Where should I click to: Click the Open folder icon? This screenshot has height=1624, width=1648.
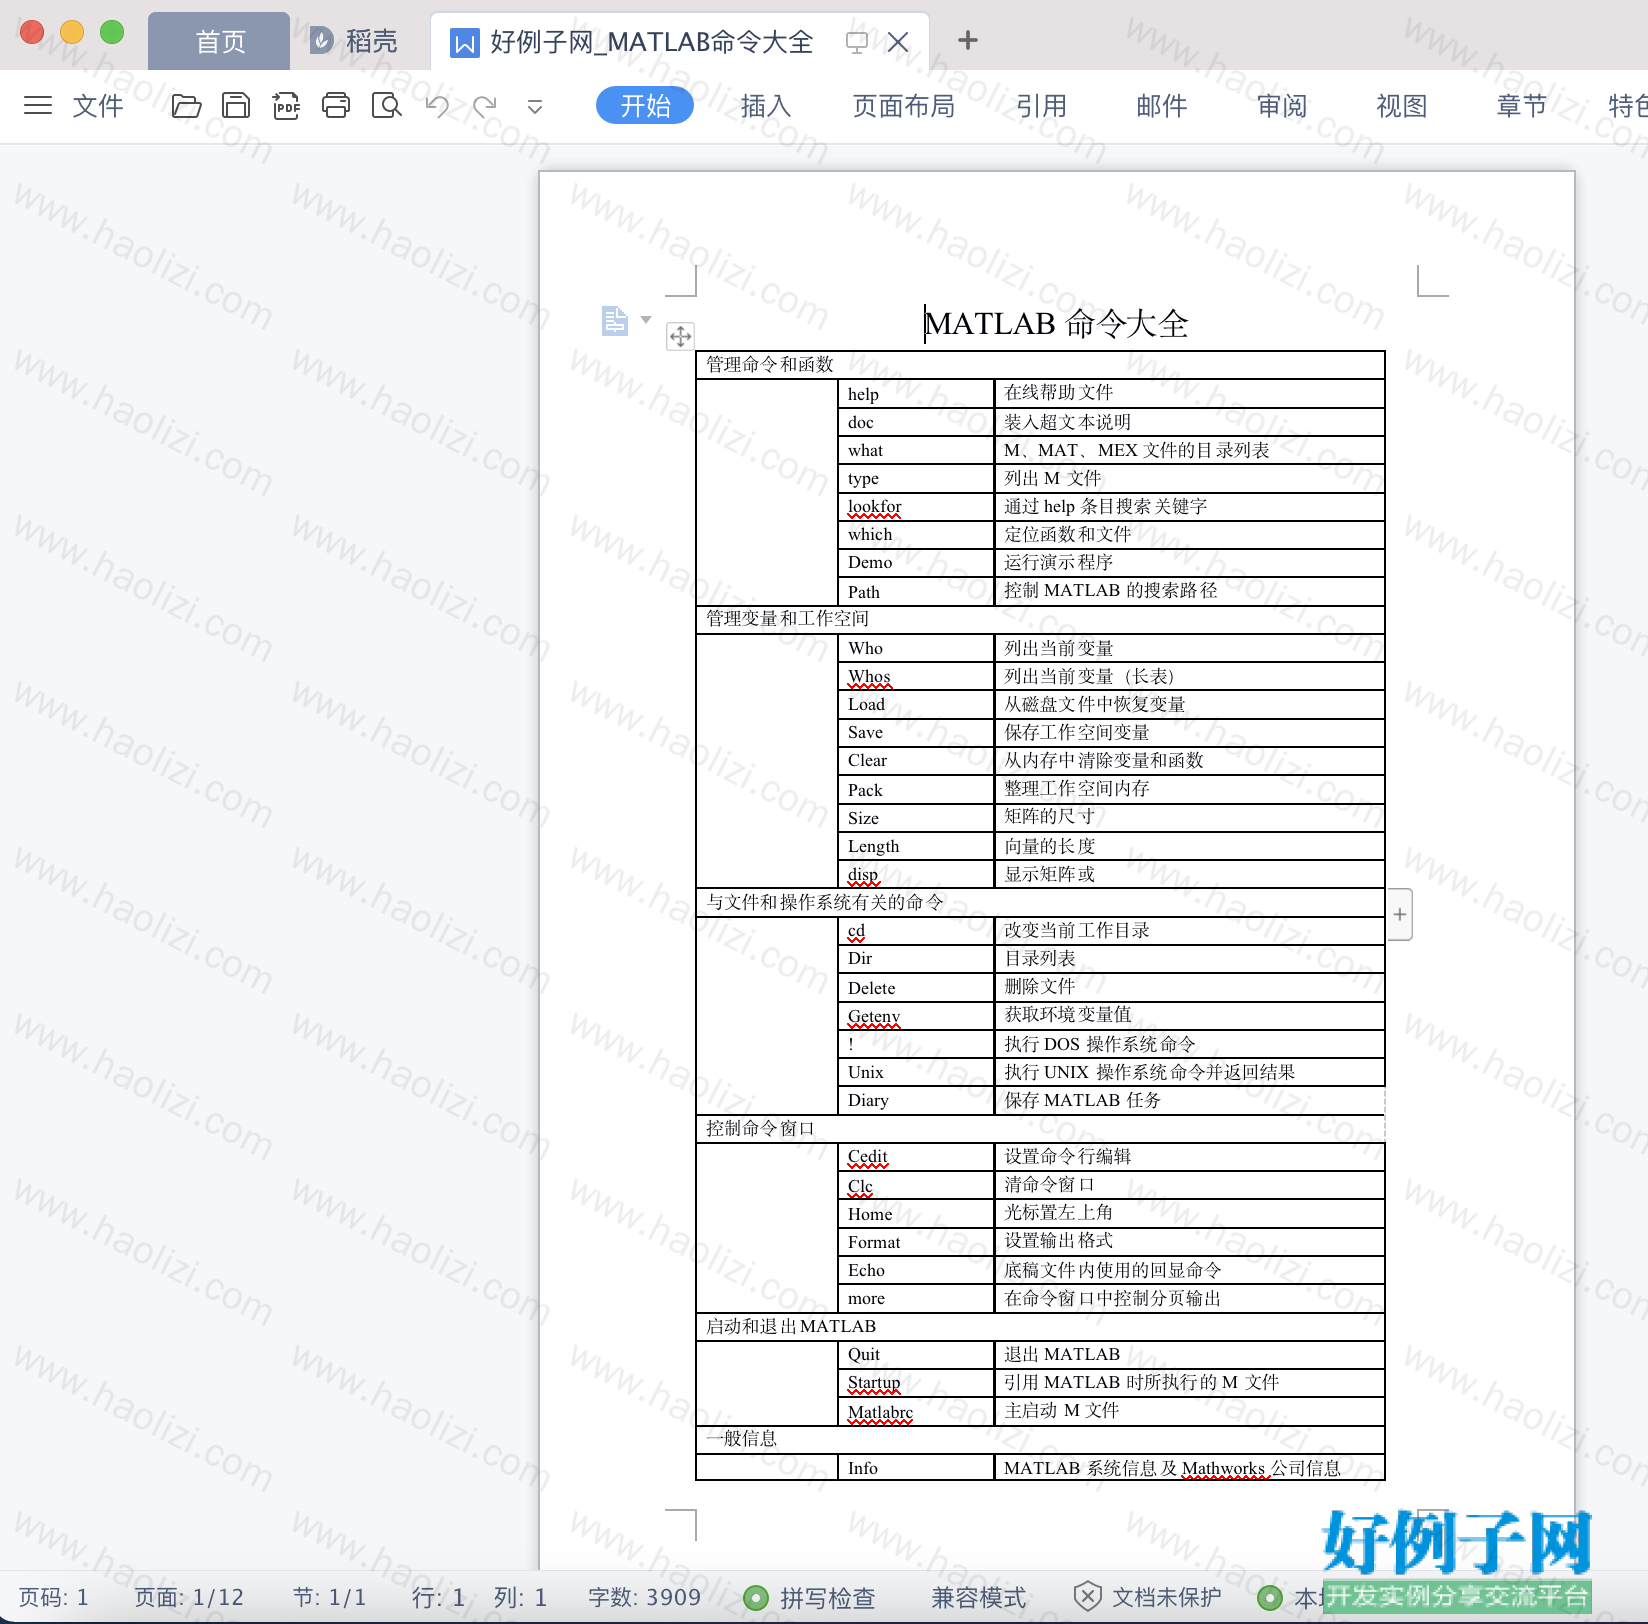point(186,105)
